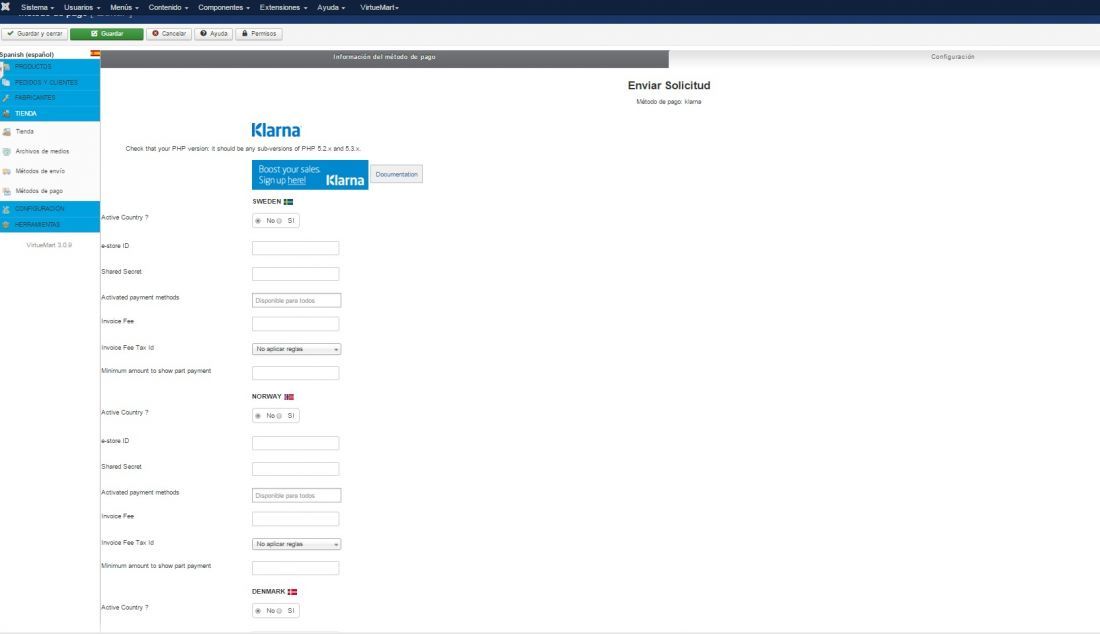Open the Extensiones menu
The height and width of the screenshot is (634, 1100).
[283, 7]
